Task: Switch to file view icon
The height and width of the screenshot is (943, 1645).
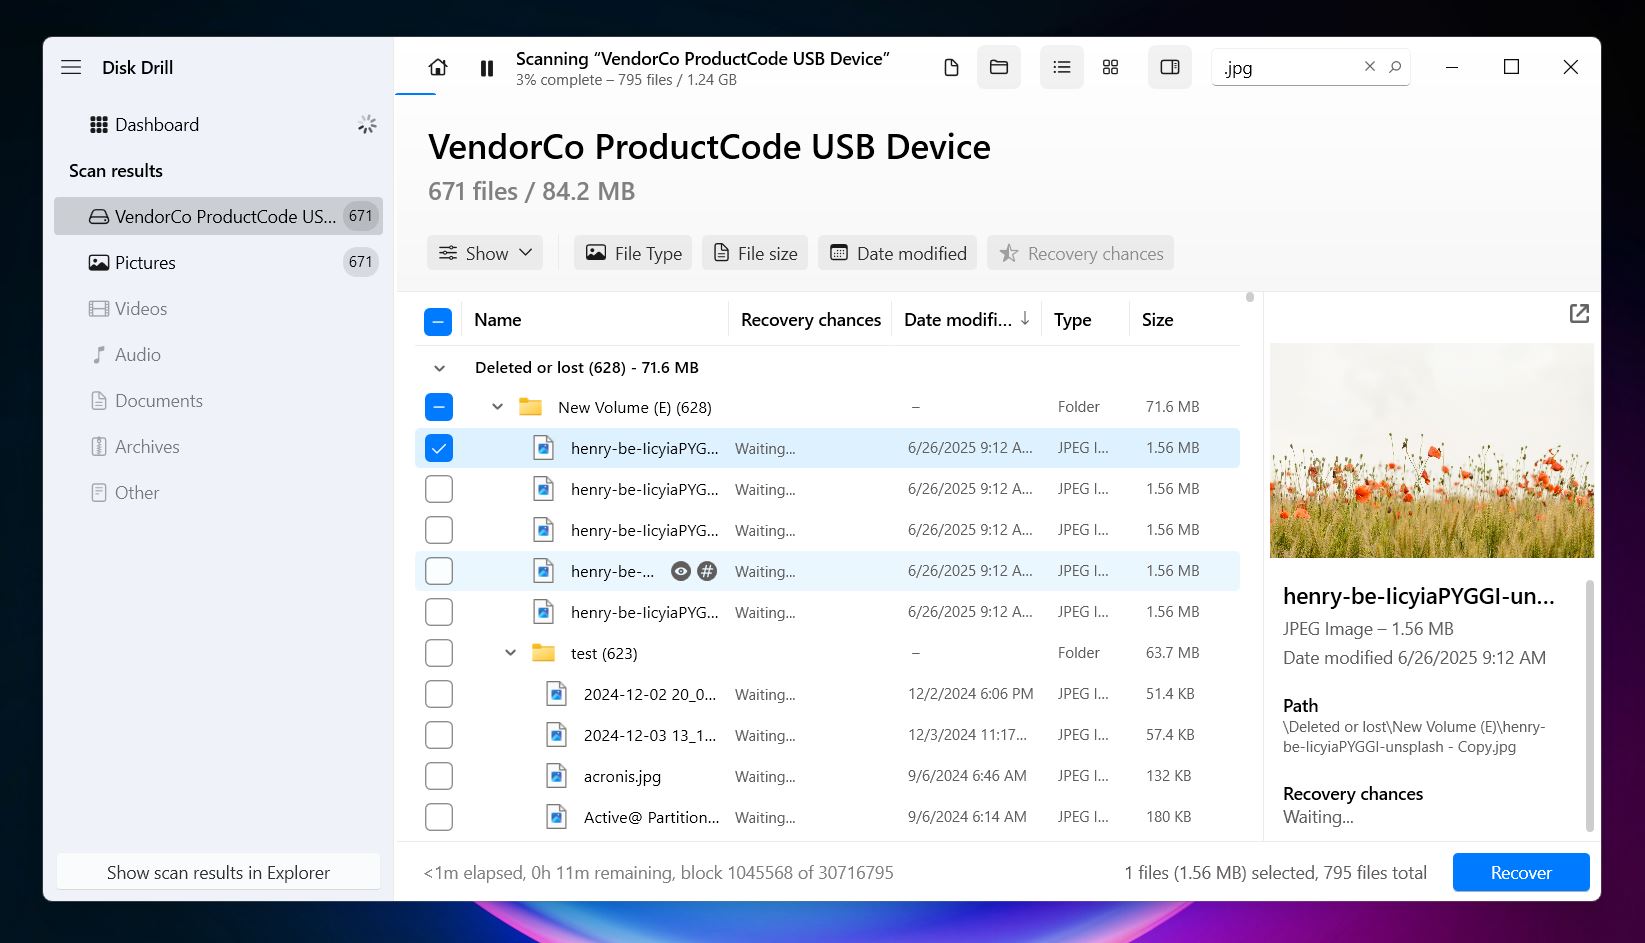Action: (x=951, y=67)
